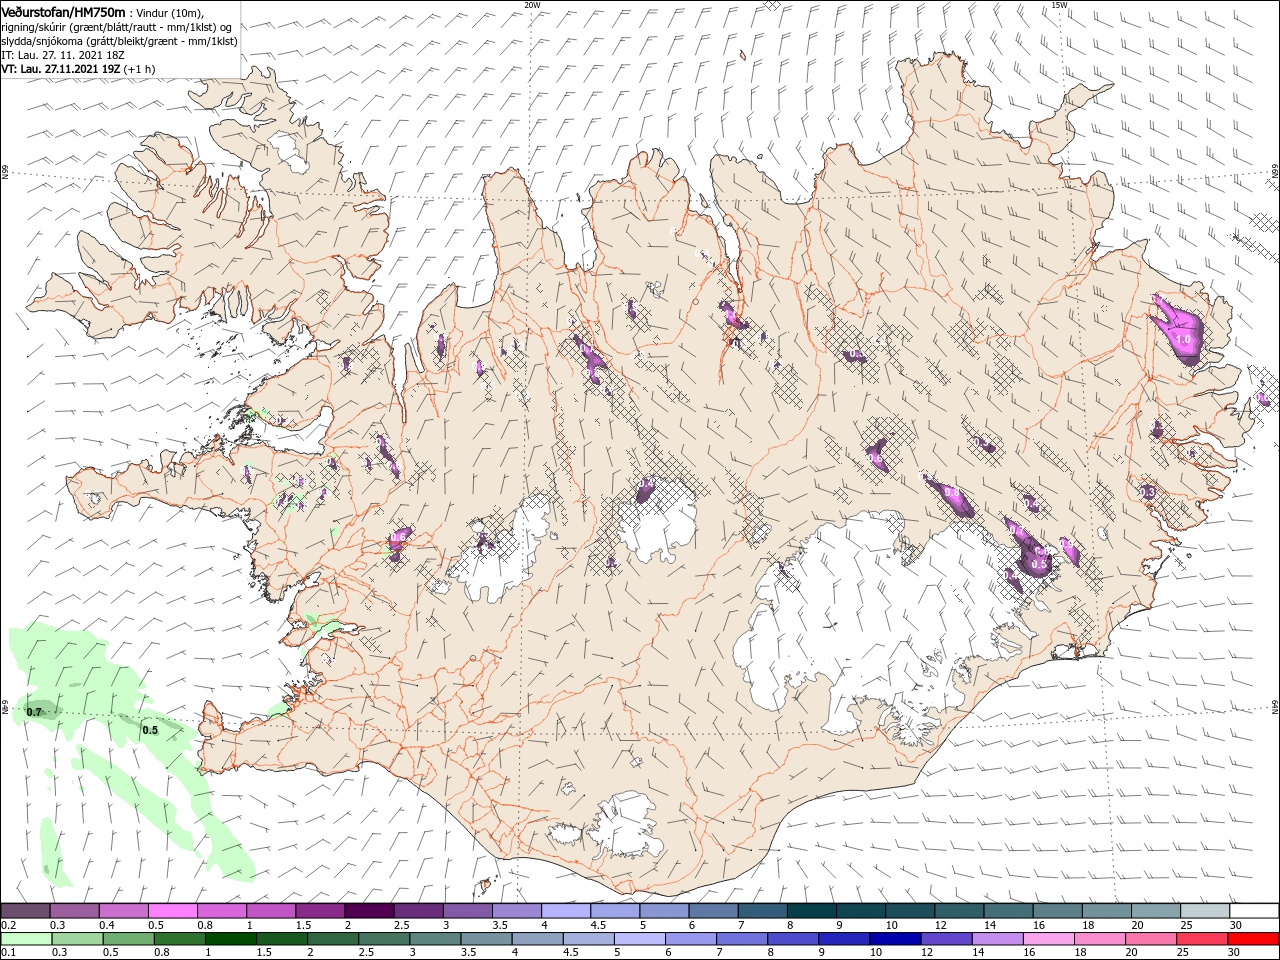Pick the pale green swatch above 0.1
The height and width of the screenshot is (960, 1280).
click(x=25, y=939)
